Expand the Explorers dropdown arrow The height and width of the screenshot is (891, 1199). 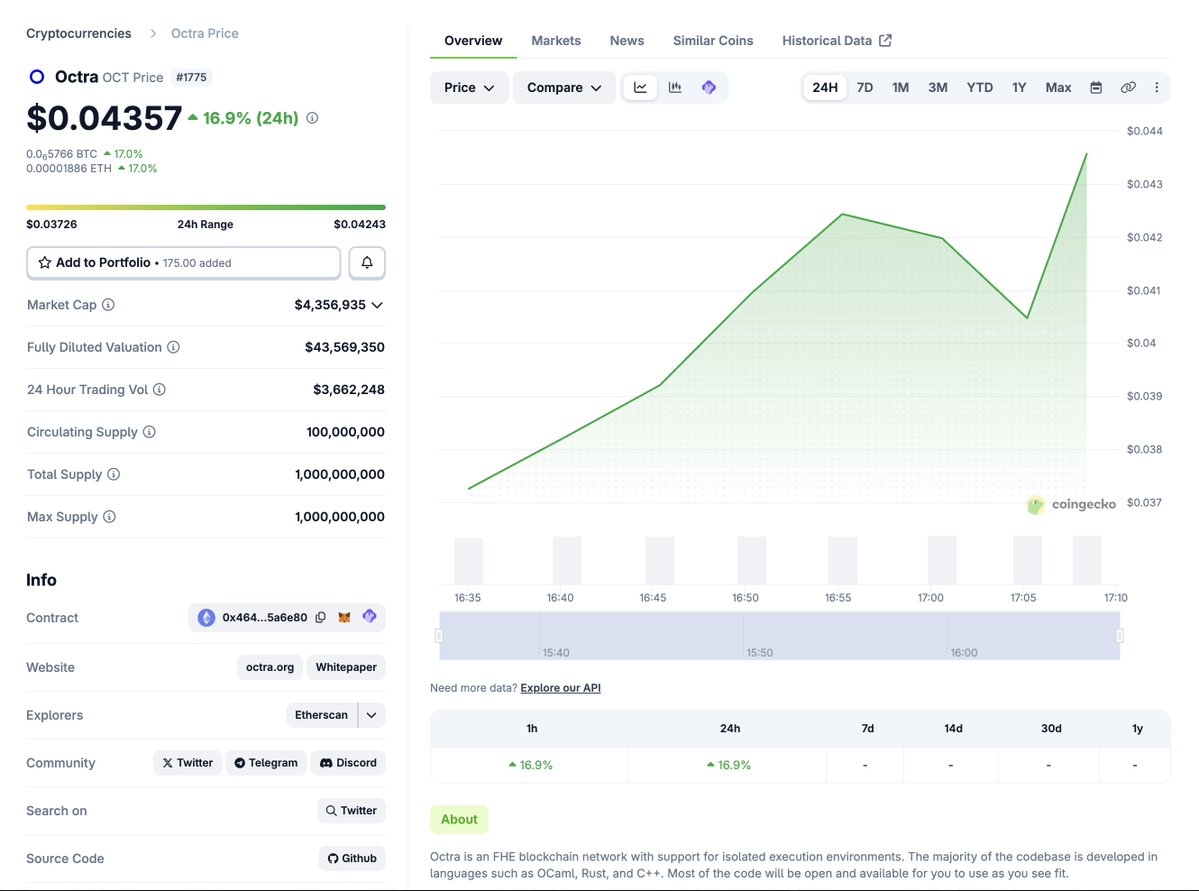tap(372, 715)
